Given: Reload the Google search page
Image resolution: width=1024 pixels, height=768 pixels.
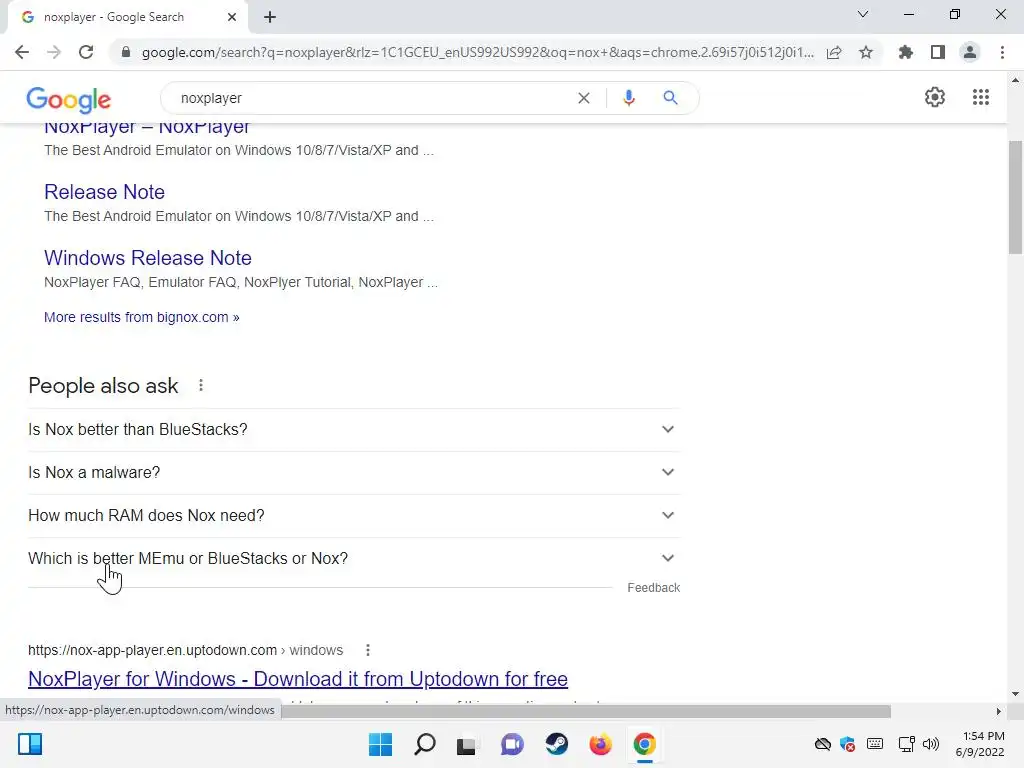Looking at the screenshot, I should pyautogui.click(x=86, y=52).
